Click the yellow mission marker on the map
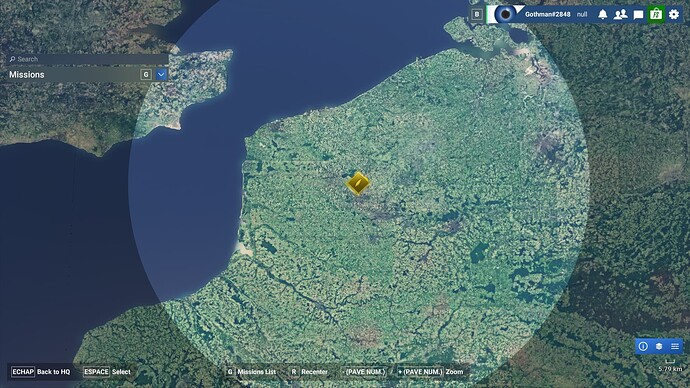Screen dimensions: 690x388 pyautogui.click(x=358, y=183)
